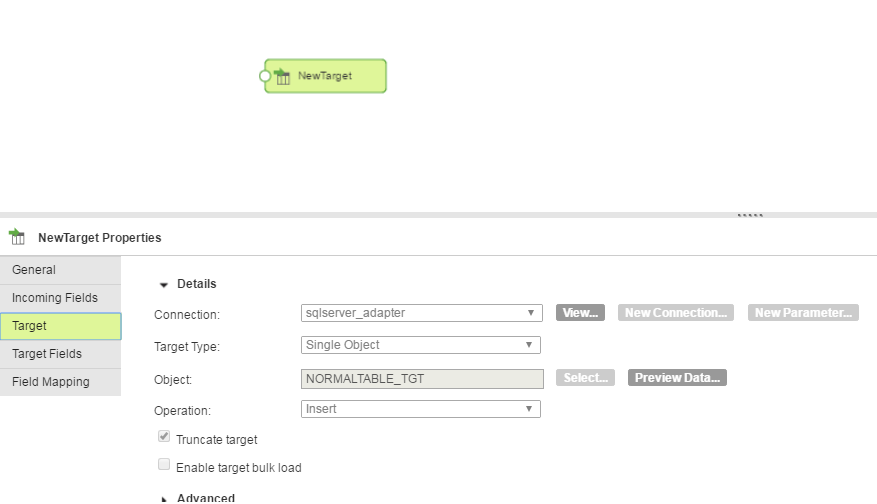This screenshot has width=877, height=504.
Task: Click the Object: label
Action: (173, 380)
